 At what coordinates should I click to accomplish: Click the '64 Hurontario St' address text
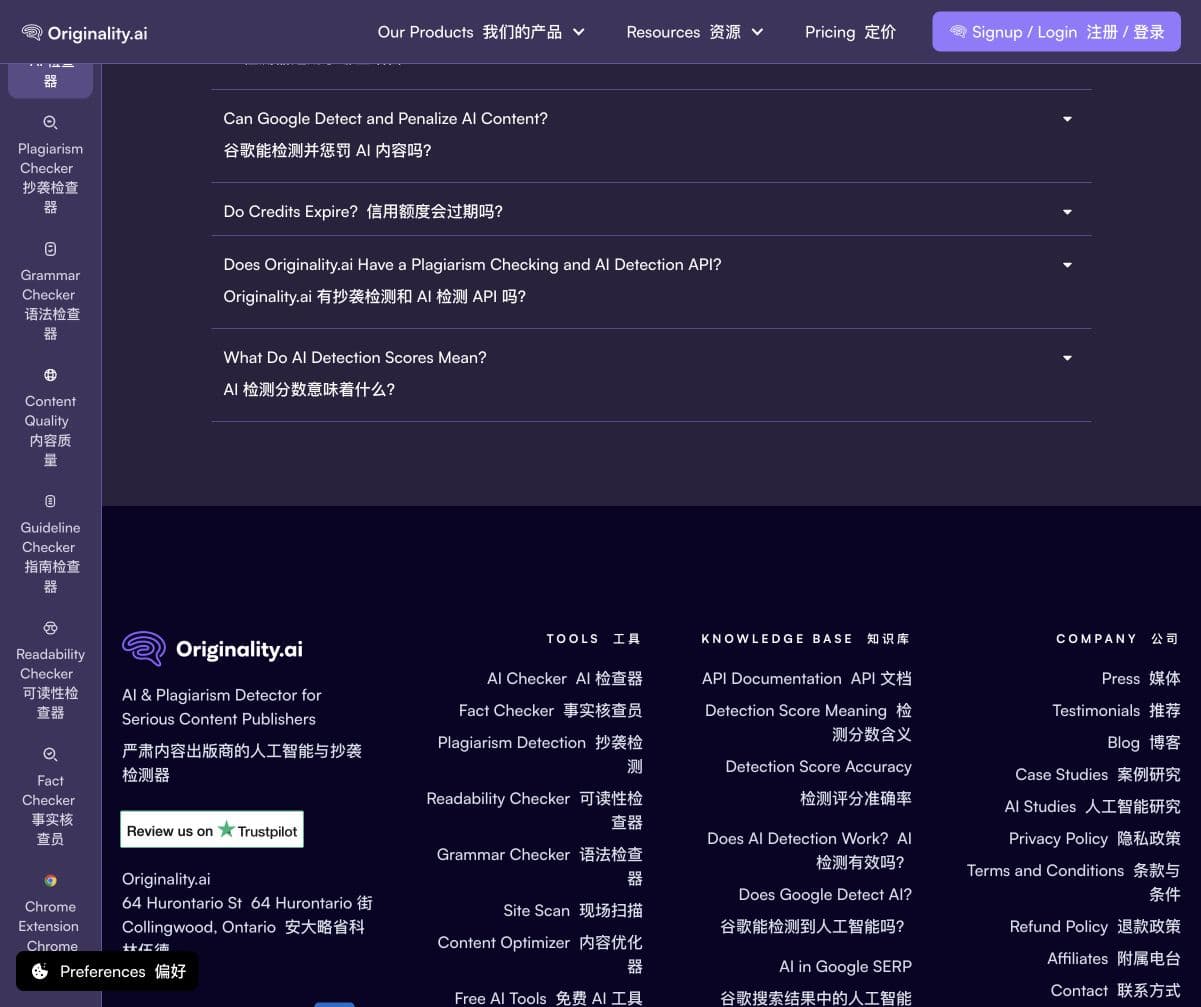tap(182, 902)
